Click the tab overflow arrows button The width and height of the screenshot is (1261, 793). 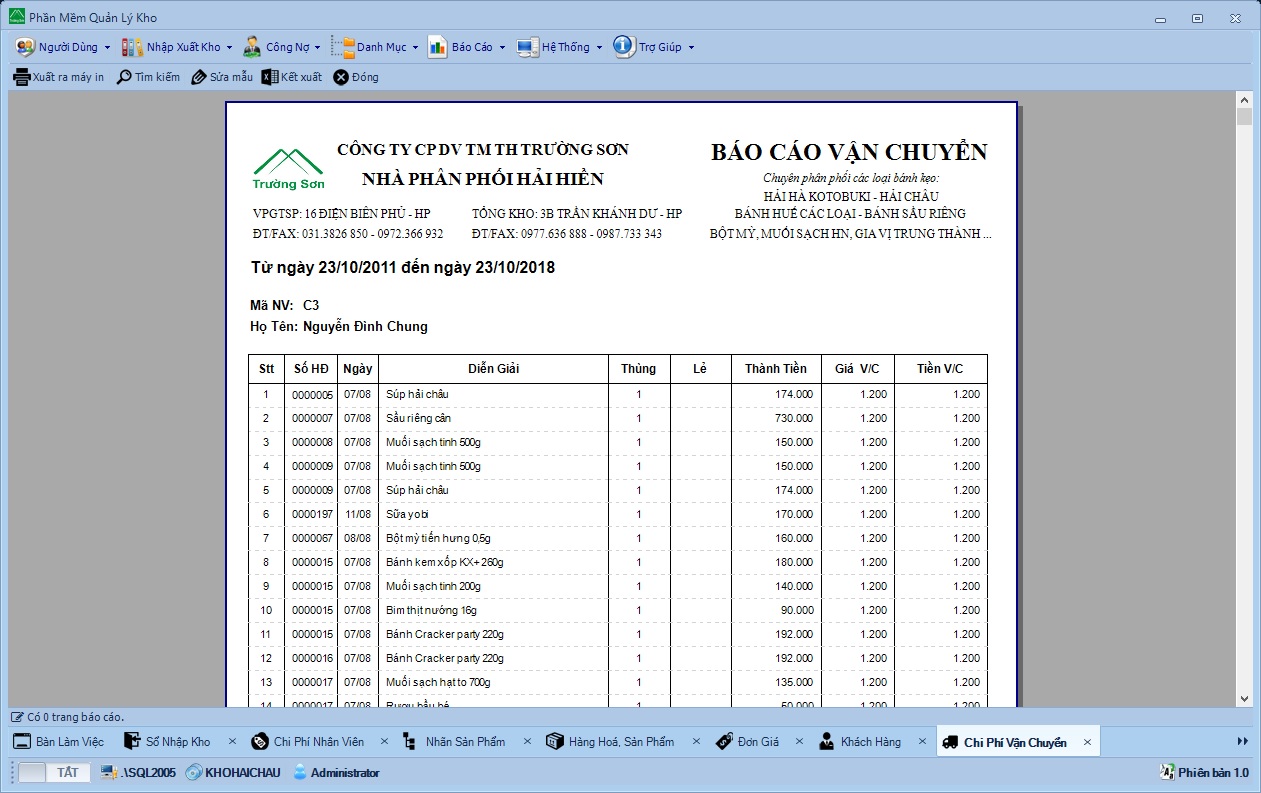[x=1242, y=741]
